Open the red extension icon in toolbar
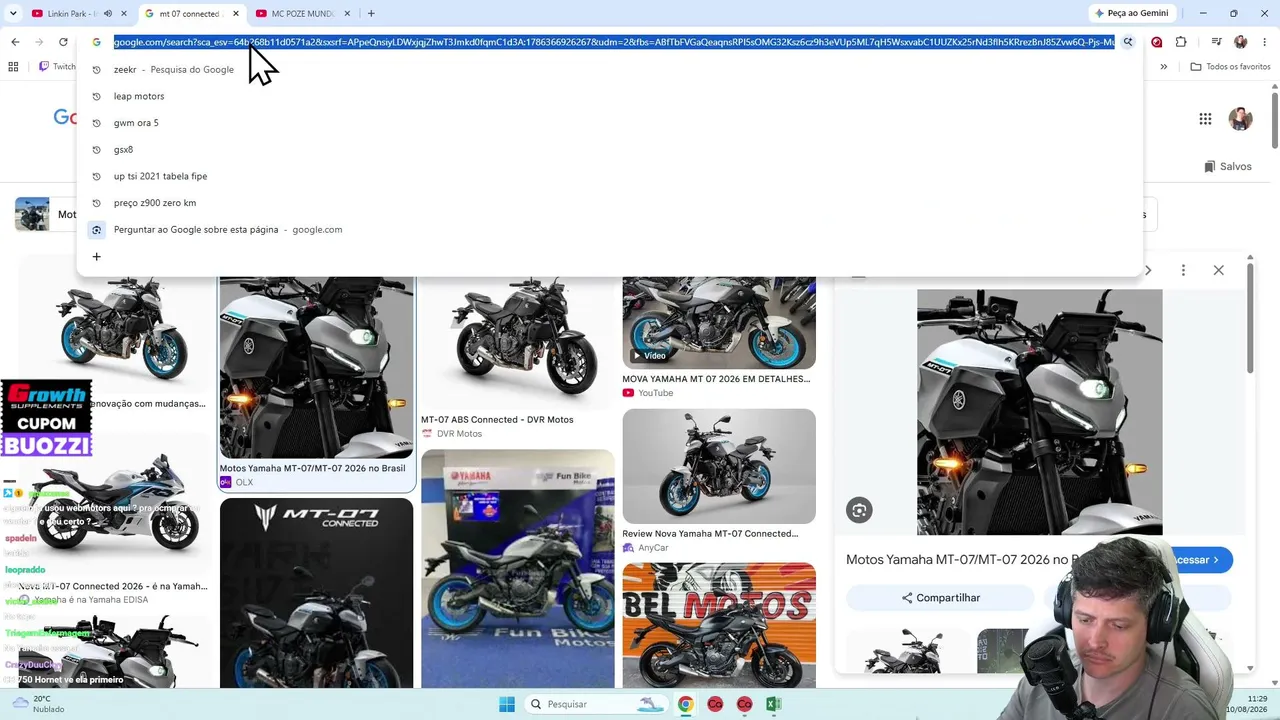1280x720 pixels. (1157, 42)
